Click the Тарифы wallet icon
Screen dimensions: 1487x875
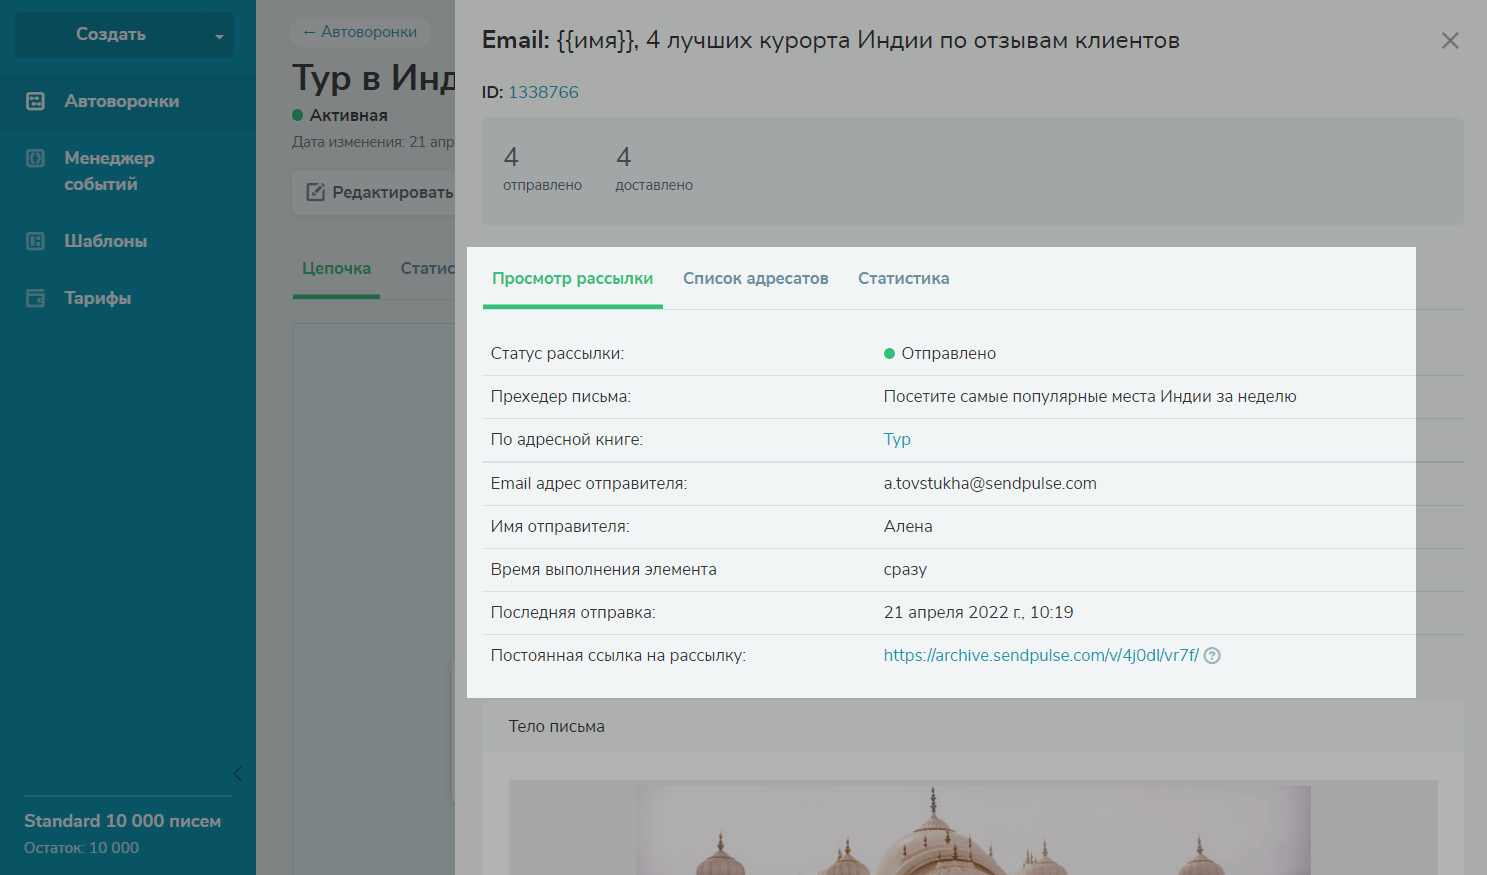point(35,298)
